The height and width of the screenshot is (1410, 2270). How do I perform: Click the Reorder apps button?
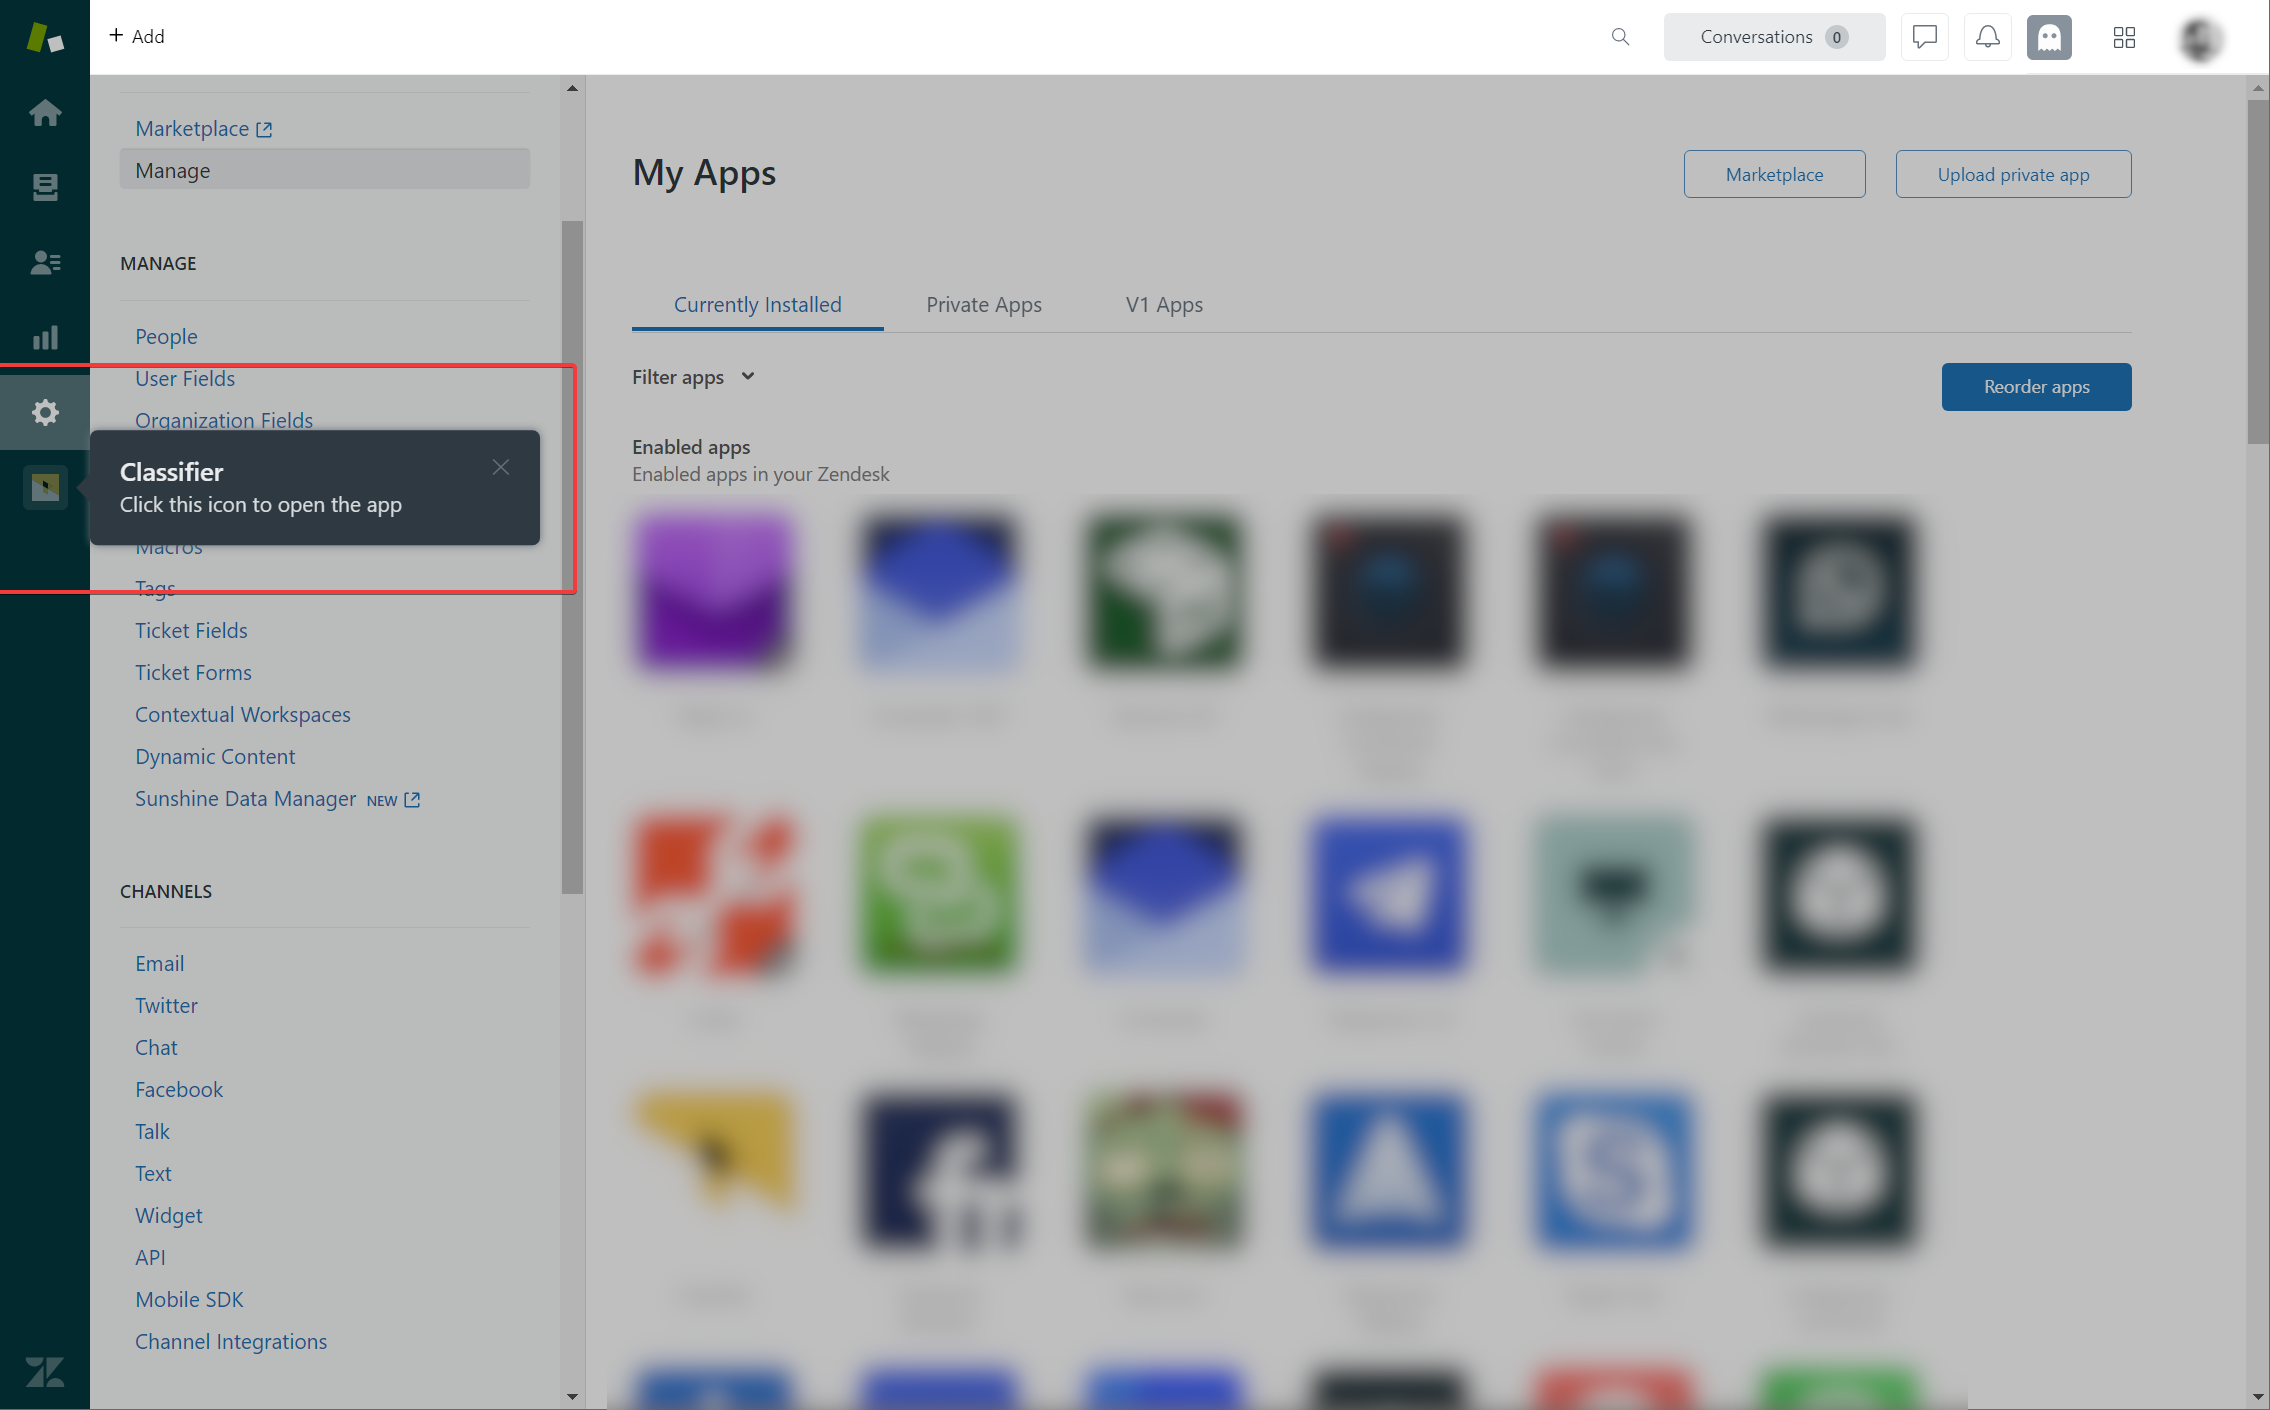click(2036, 386)
